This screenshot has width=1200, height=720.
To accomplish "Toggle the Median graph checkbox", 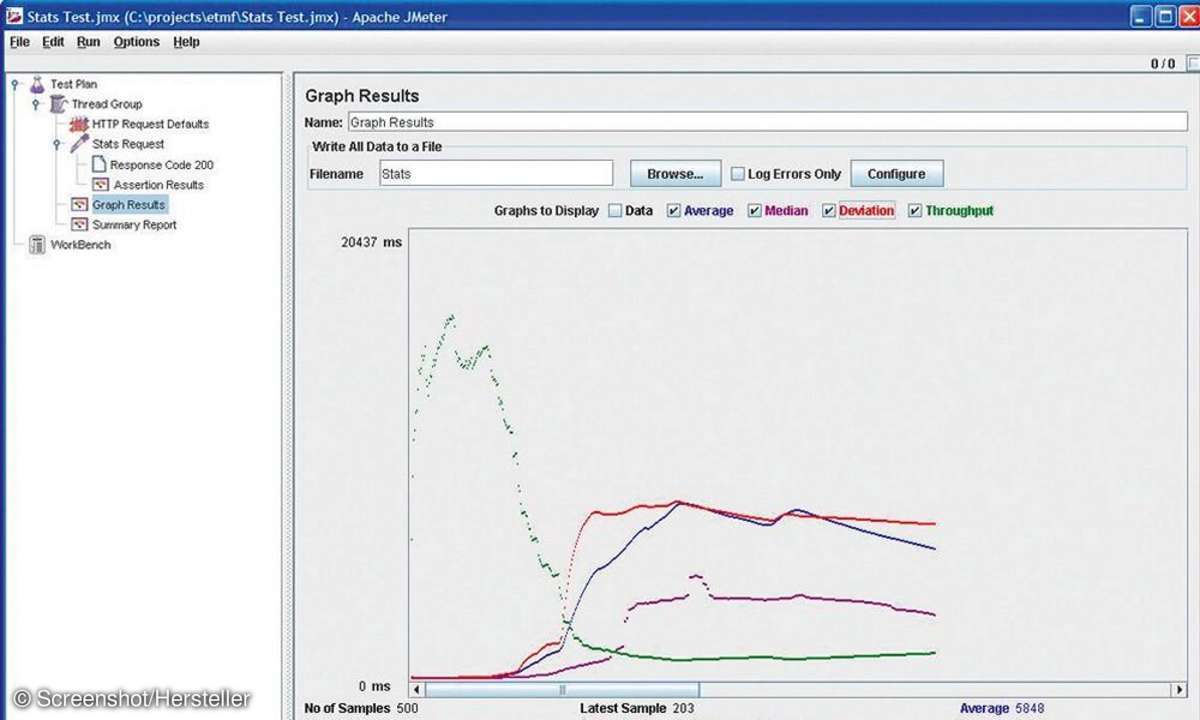I will 755,211.
